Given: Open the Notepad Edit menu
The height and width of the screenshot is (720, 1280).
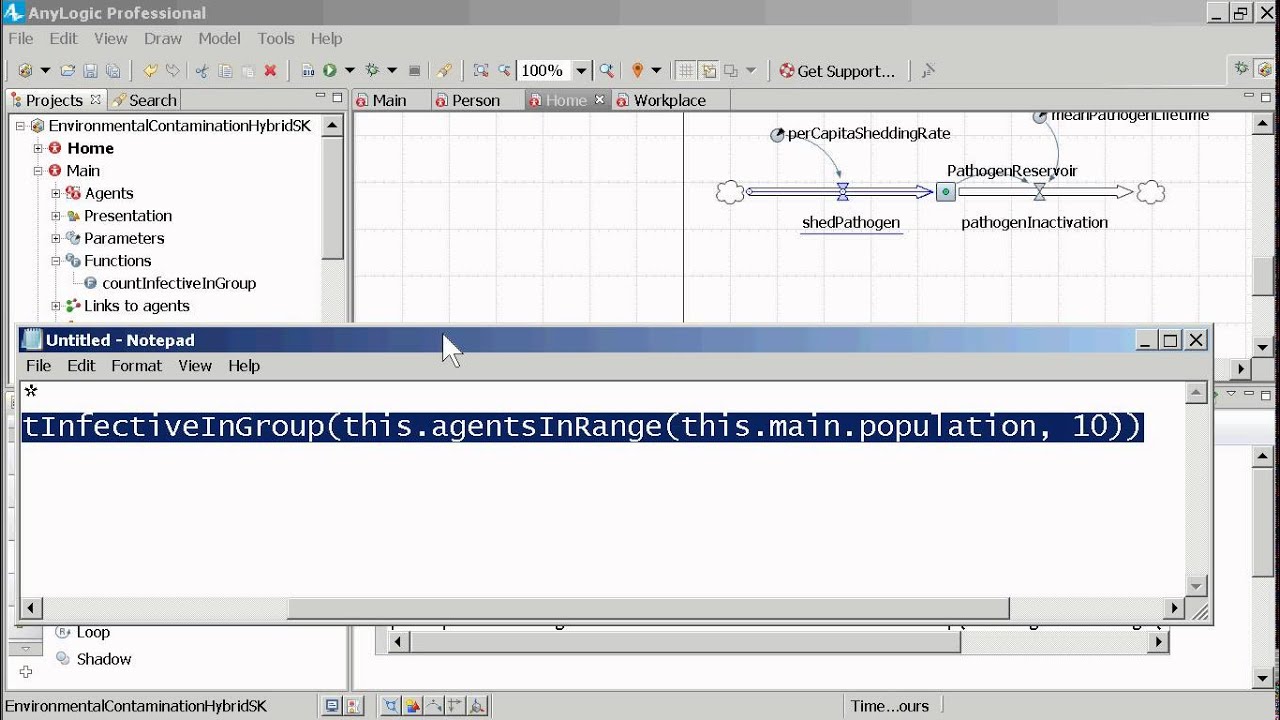Looking at the screenshot, I should 81,366.
